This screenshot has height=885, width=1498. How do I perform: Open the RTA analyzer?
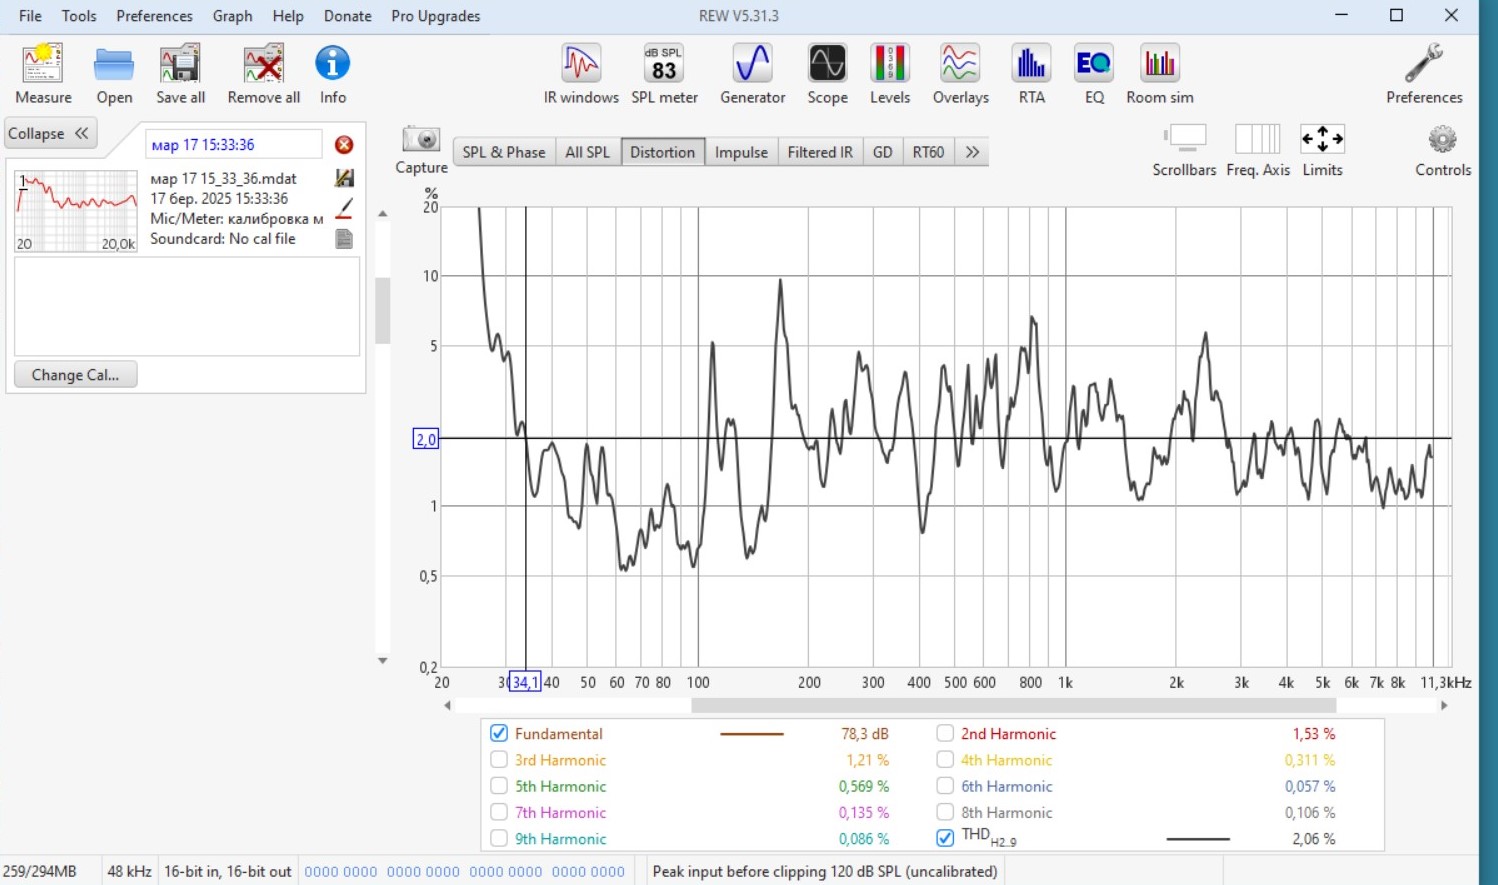pos(1031,64)
